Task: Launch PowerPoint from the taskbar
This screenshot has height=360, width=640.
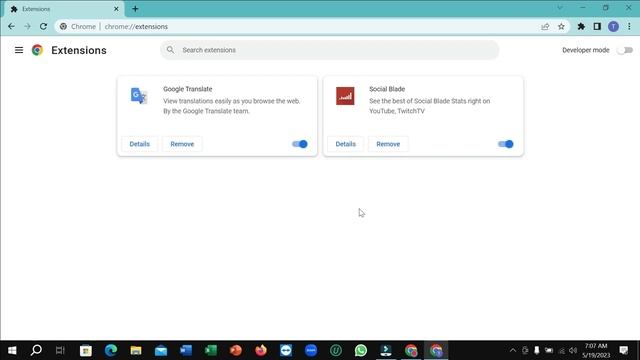Action: click(x=236, y=350)
